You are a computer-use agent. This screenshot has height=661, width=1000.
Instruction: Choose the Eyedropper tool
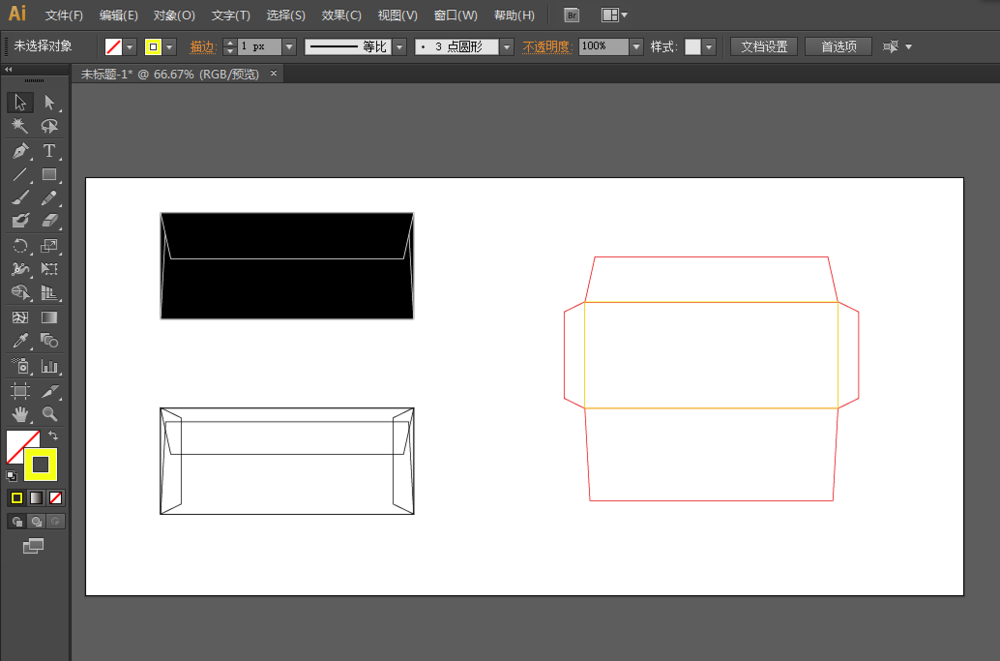20,342
